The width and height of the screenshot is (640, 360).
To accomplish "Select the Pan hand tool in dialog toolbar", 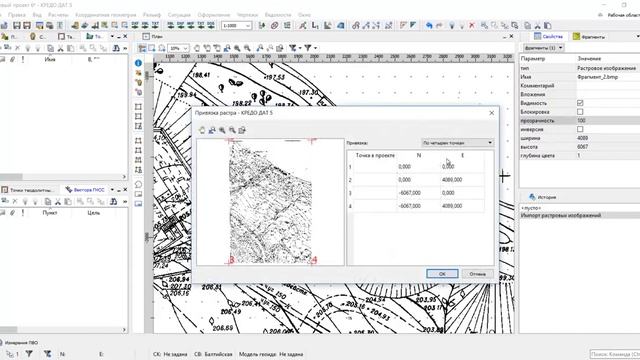I will coord(202,130).
